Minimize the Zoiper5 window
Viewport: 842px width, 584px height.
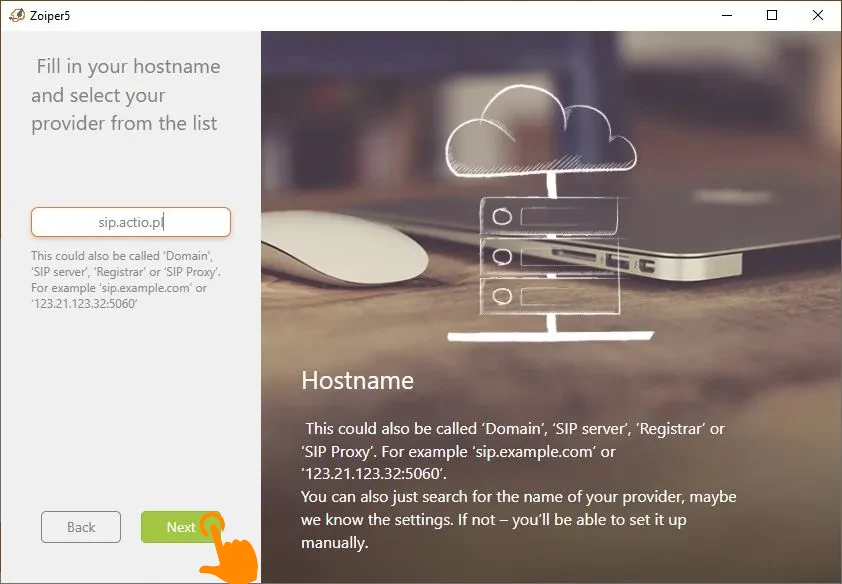727,15
